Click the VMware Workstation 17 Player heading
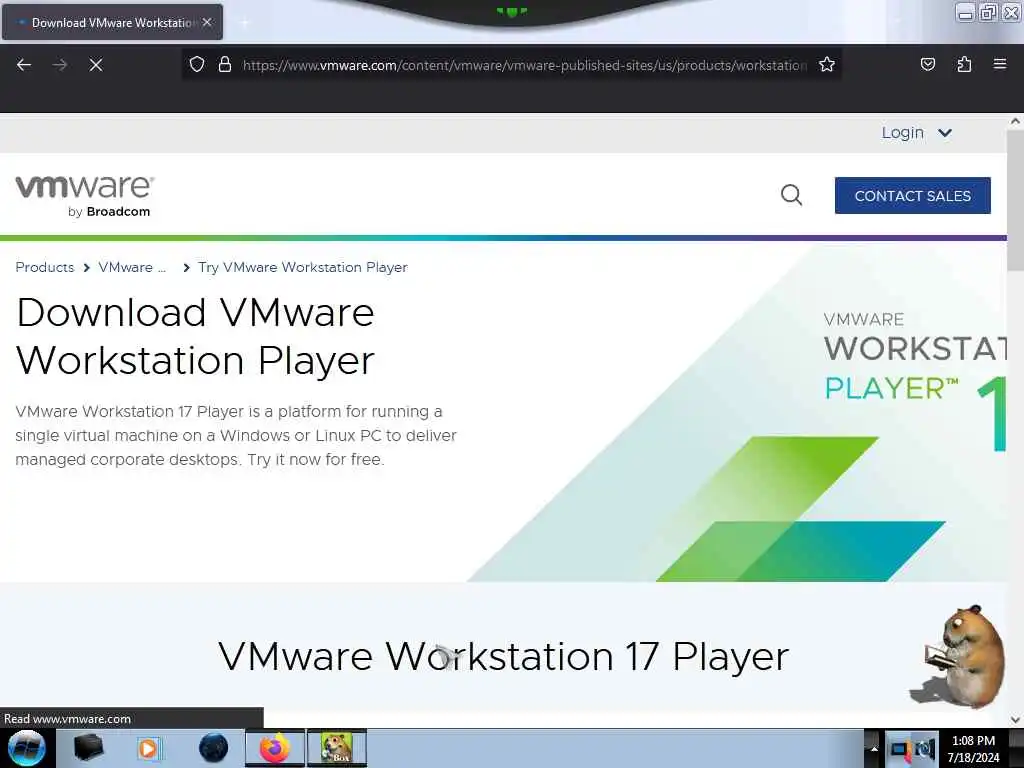The image size is (1024, 768). (504, 656)
